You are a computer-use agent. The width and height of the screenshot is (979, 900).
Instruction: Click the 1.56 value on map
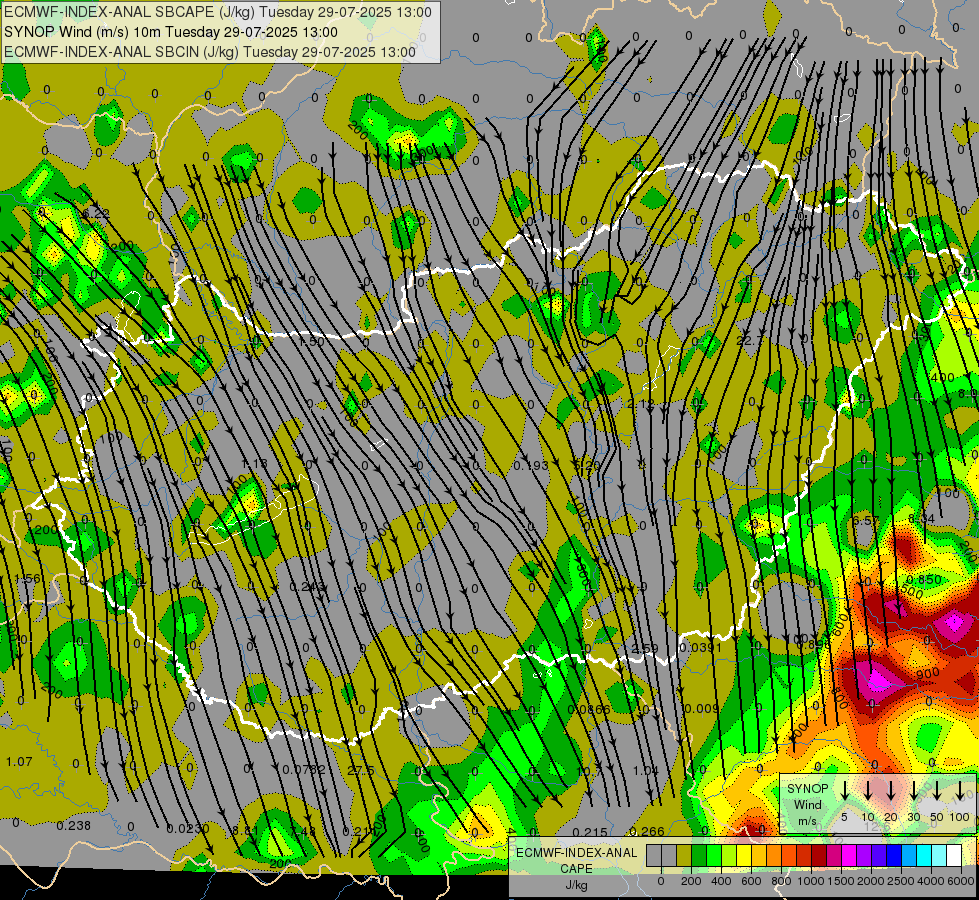tap(27, 578)
